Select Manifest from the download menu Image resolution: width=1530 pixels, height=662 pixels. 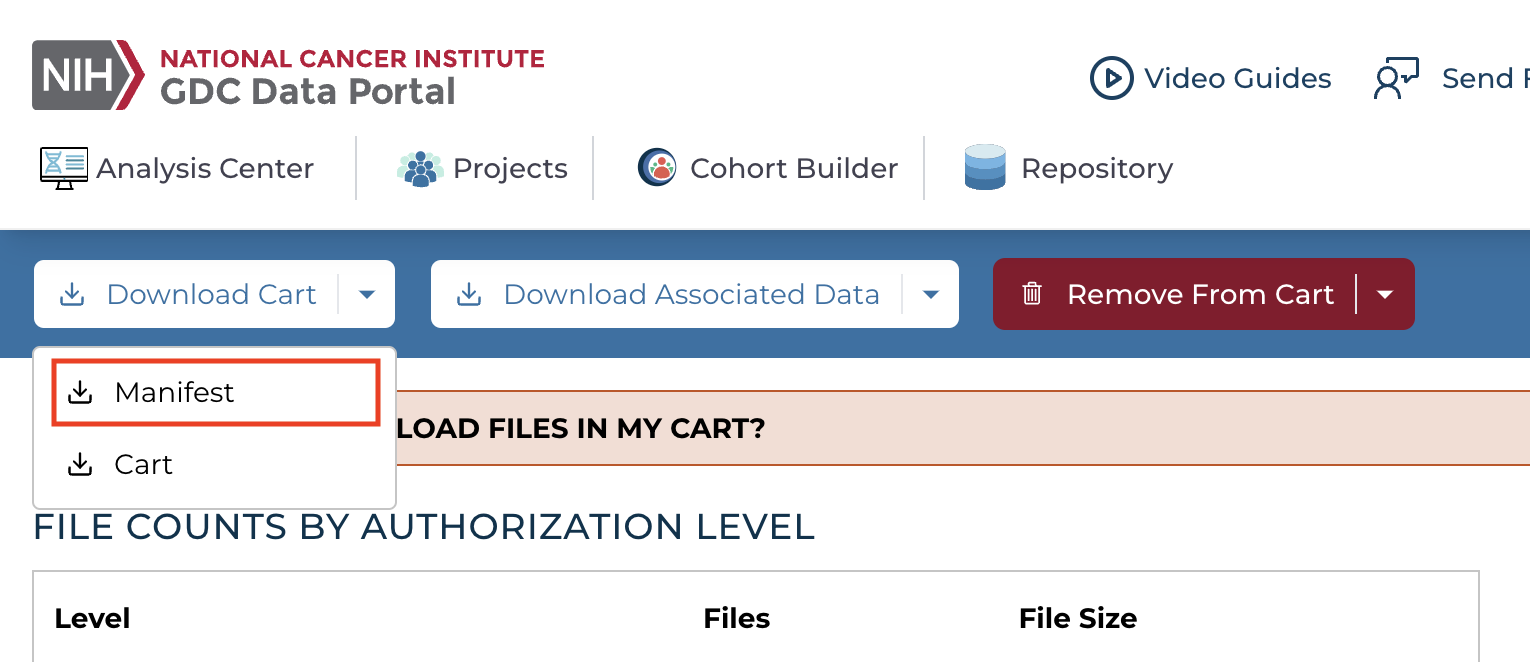[x=174, y=393]
